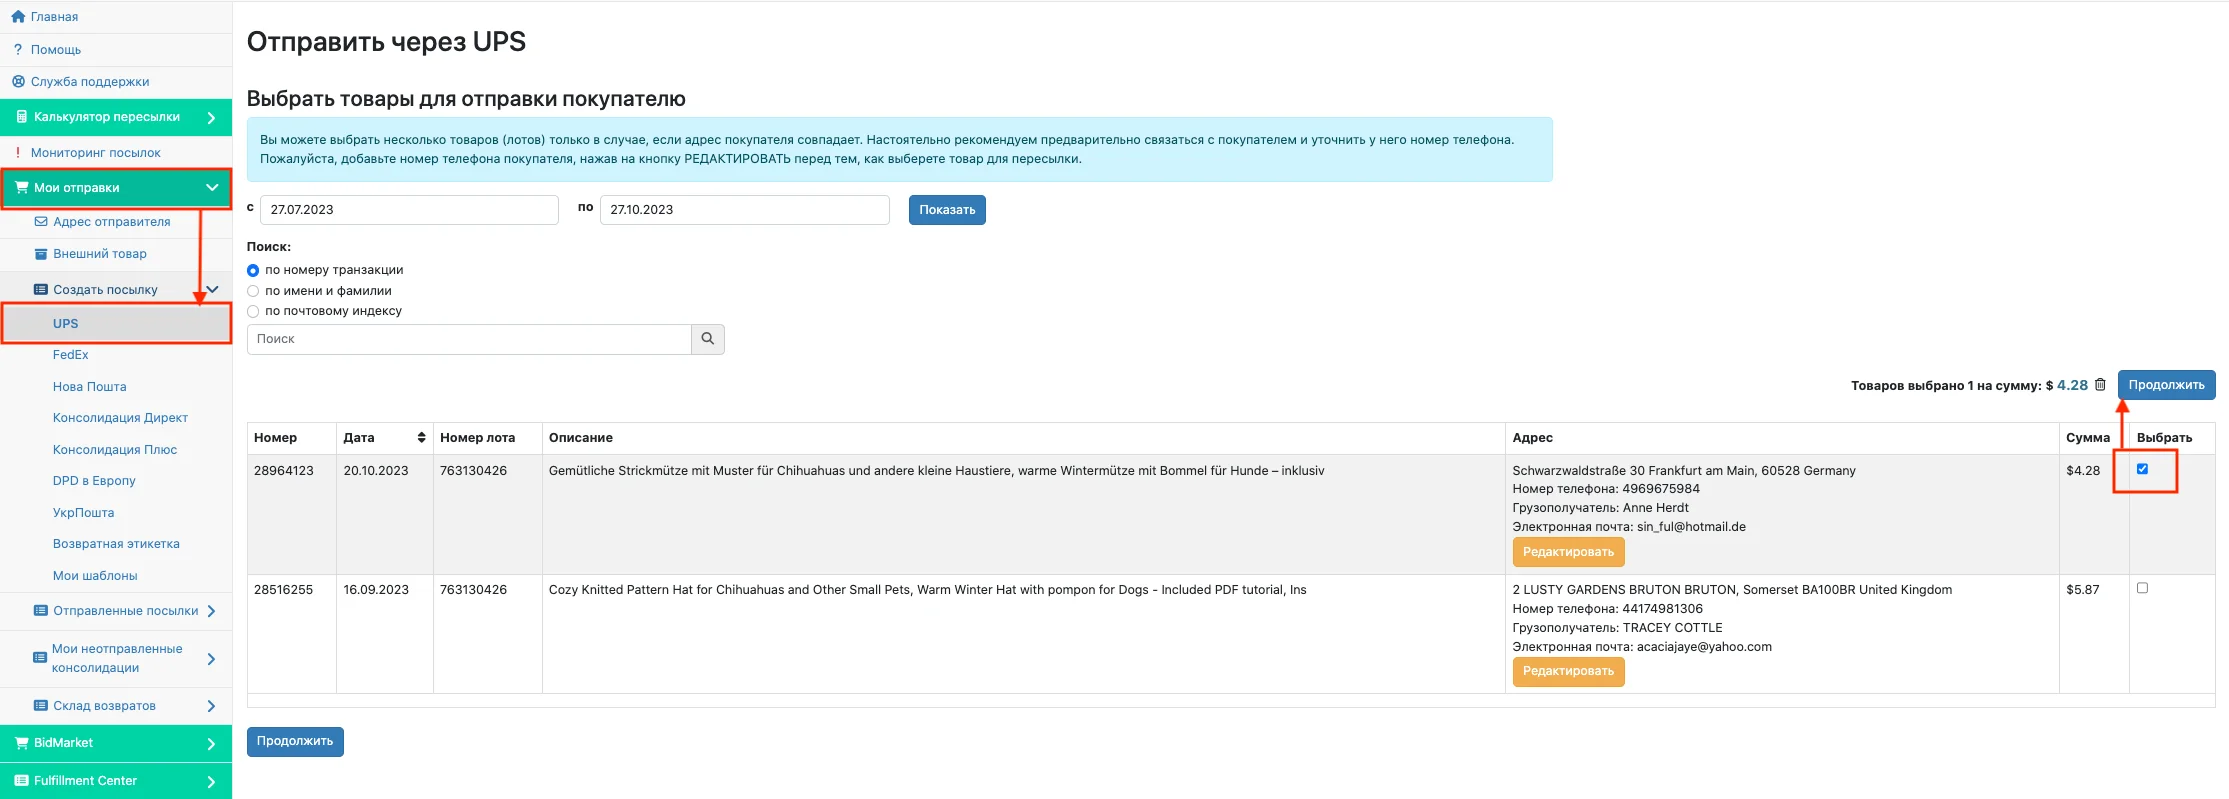Click Редактировать for Anne Herdt's address
This screenshot has height=799, width=2229.
pos(1567,552)
